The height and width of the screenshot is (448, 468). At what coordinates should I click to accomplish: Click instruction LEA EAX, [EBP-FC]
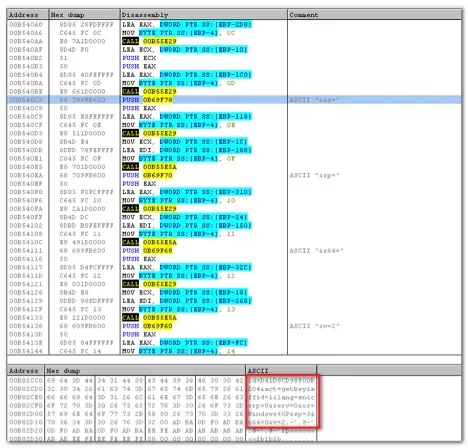point(185,343)
